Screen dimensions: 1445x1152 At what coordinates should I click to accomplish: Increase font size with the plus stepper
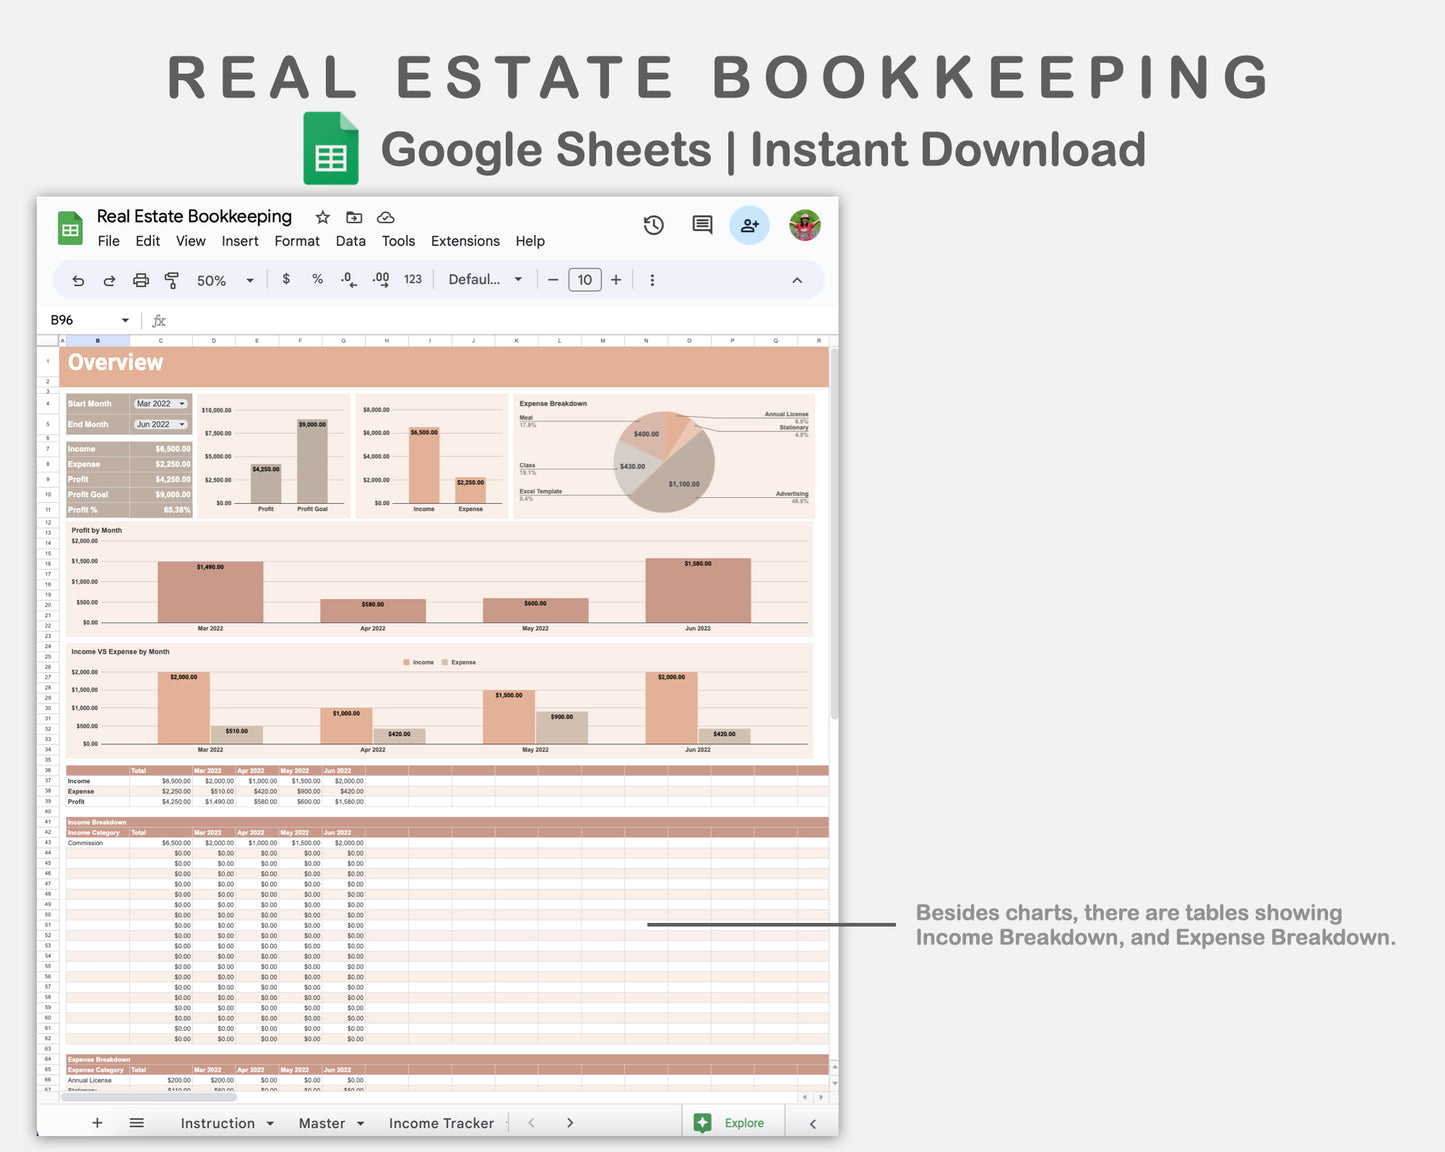pyautogui.click(x=616, y=280)
